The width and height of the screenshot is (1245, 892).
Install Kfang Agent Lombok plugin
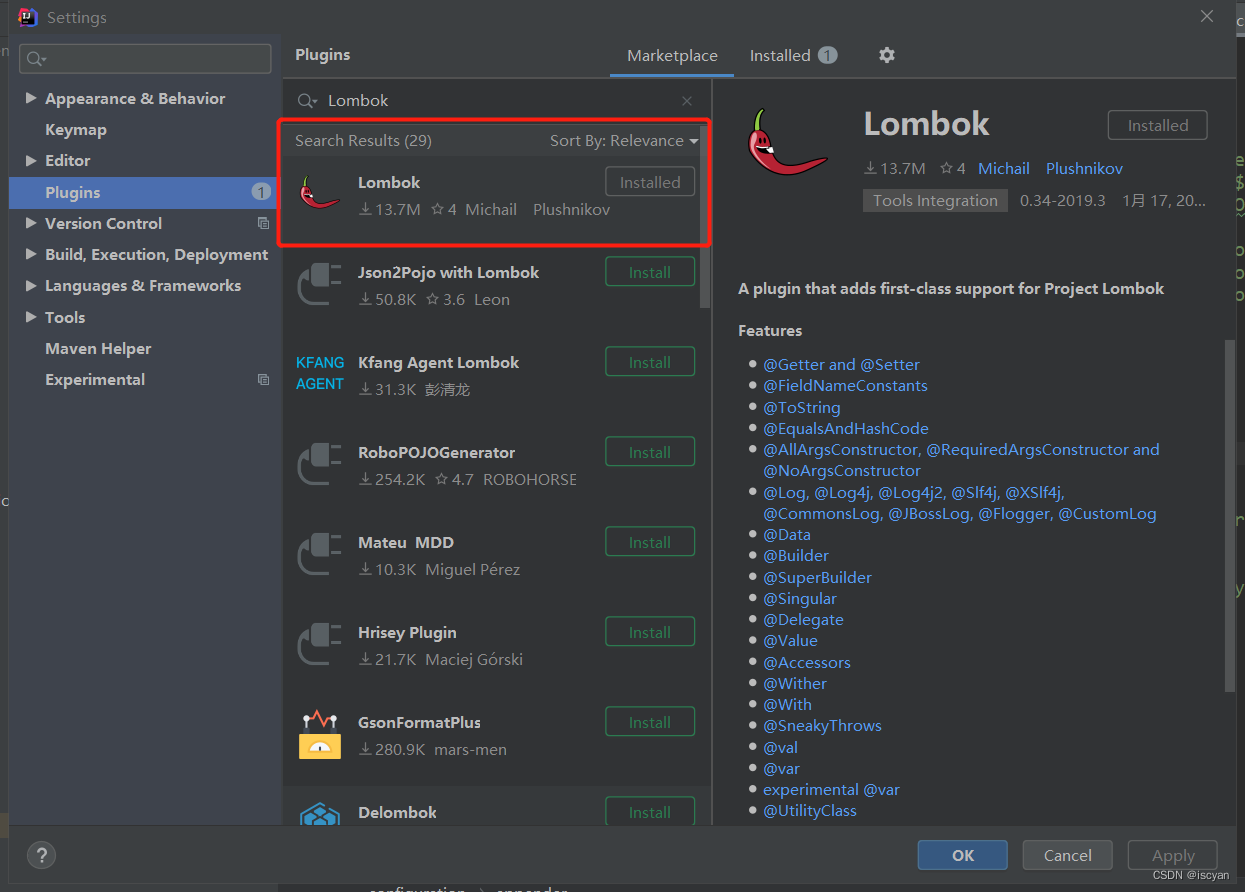coord(650,362)
